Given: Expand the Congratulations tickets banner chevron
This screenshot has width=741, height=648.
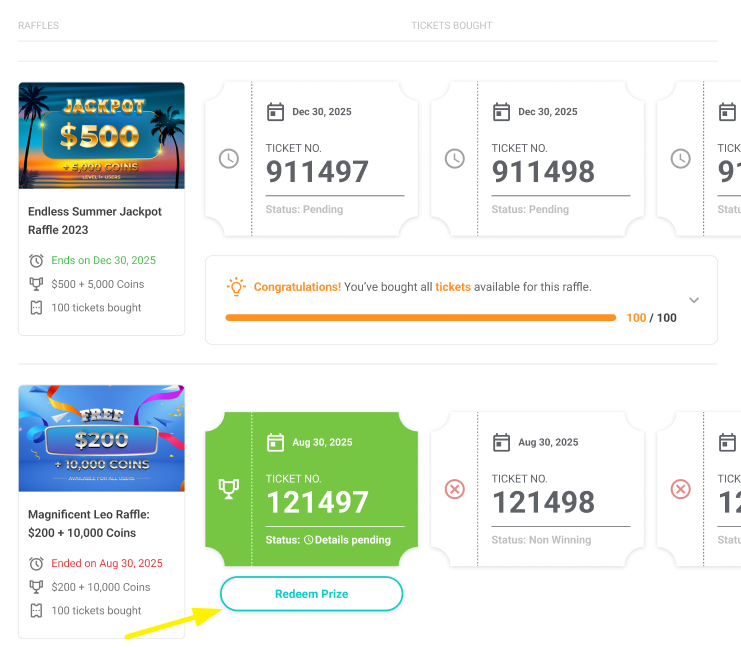Looking at the screenshot, I should pos(694,300).
